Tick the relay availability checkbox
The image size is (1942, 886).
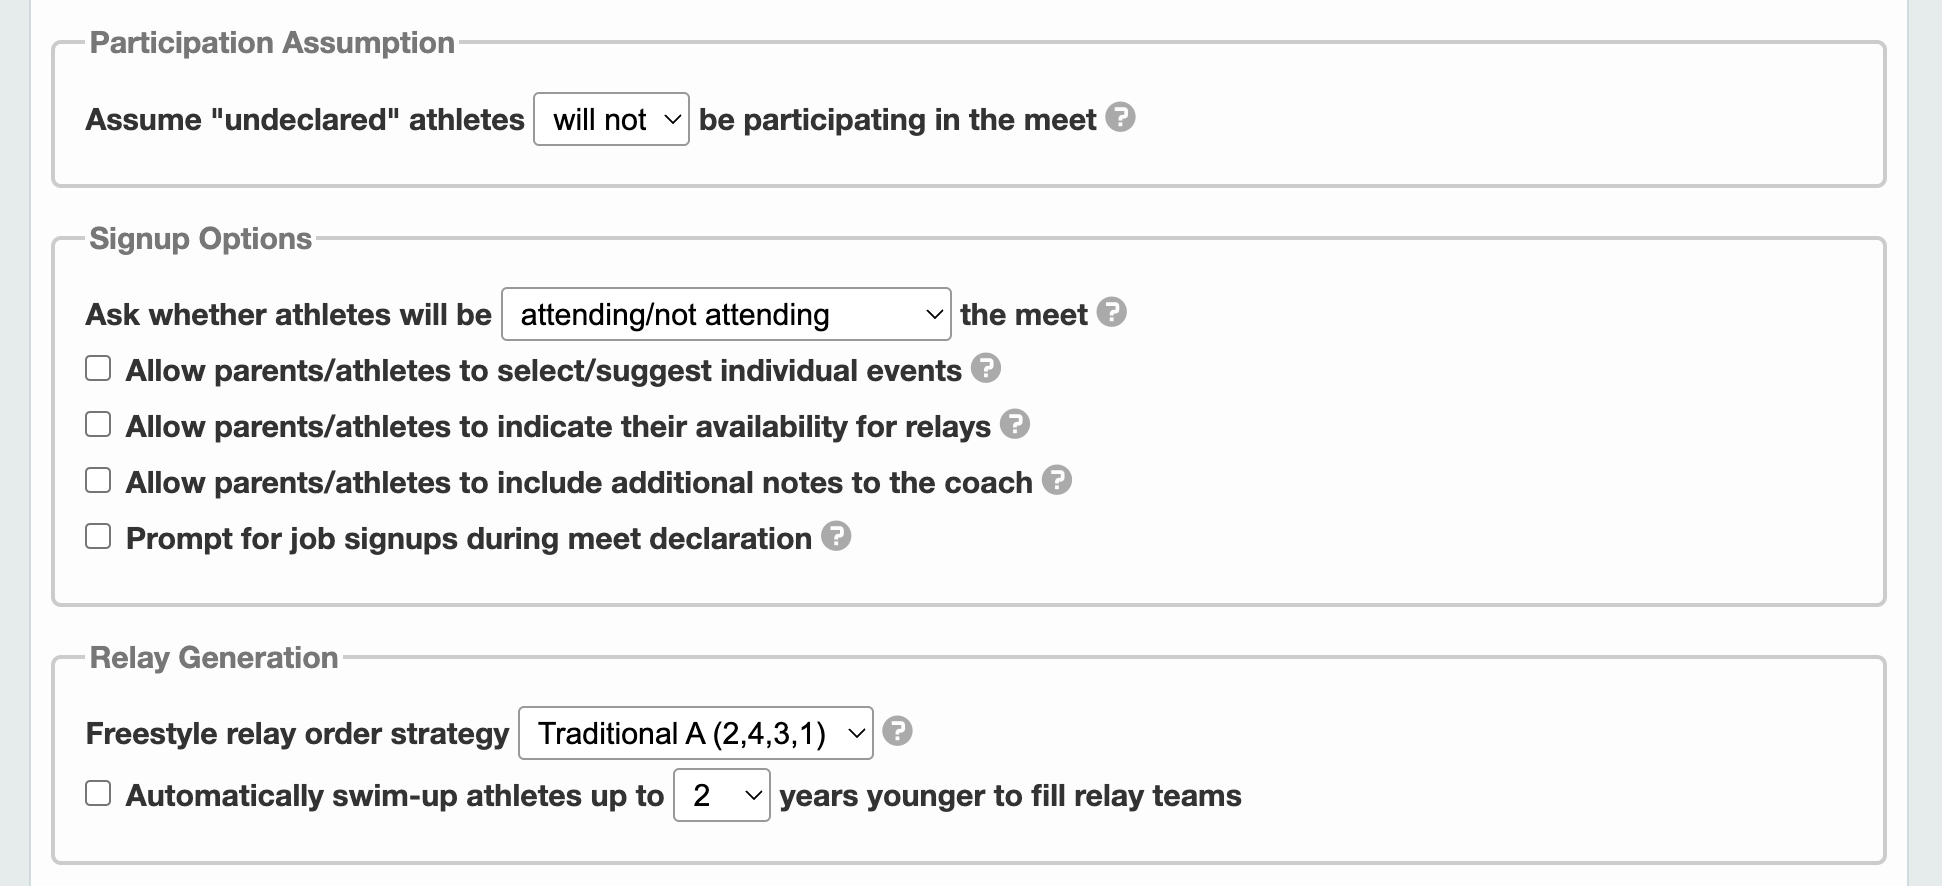98,425
